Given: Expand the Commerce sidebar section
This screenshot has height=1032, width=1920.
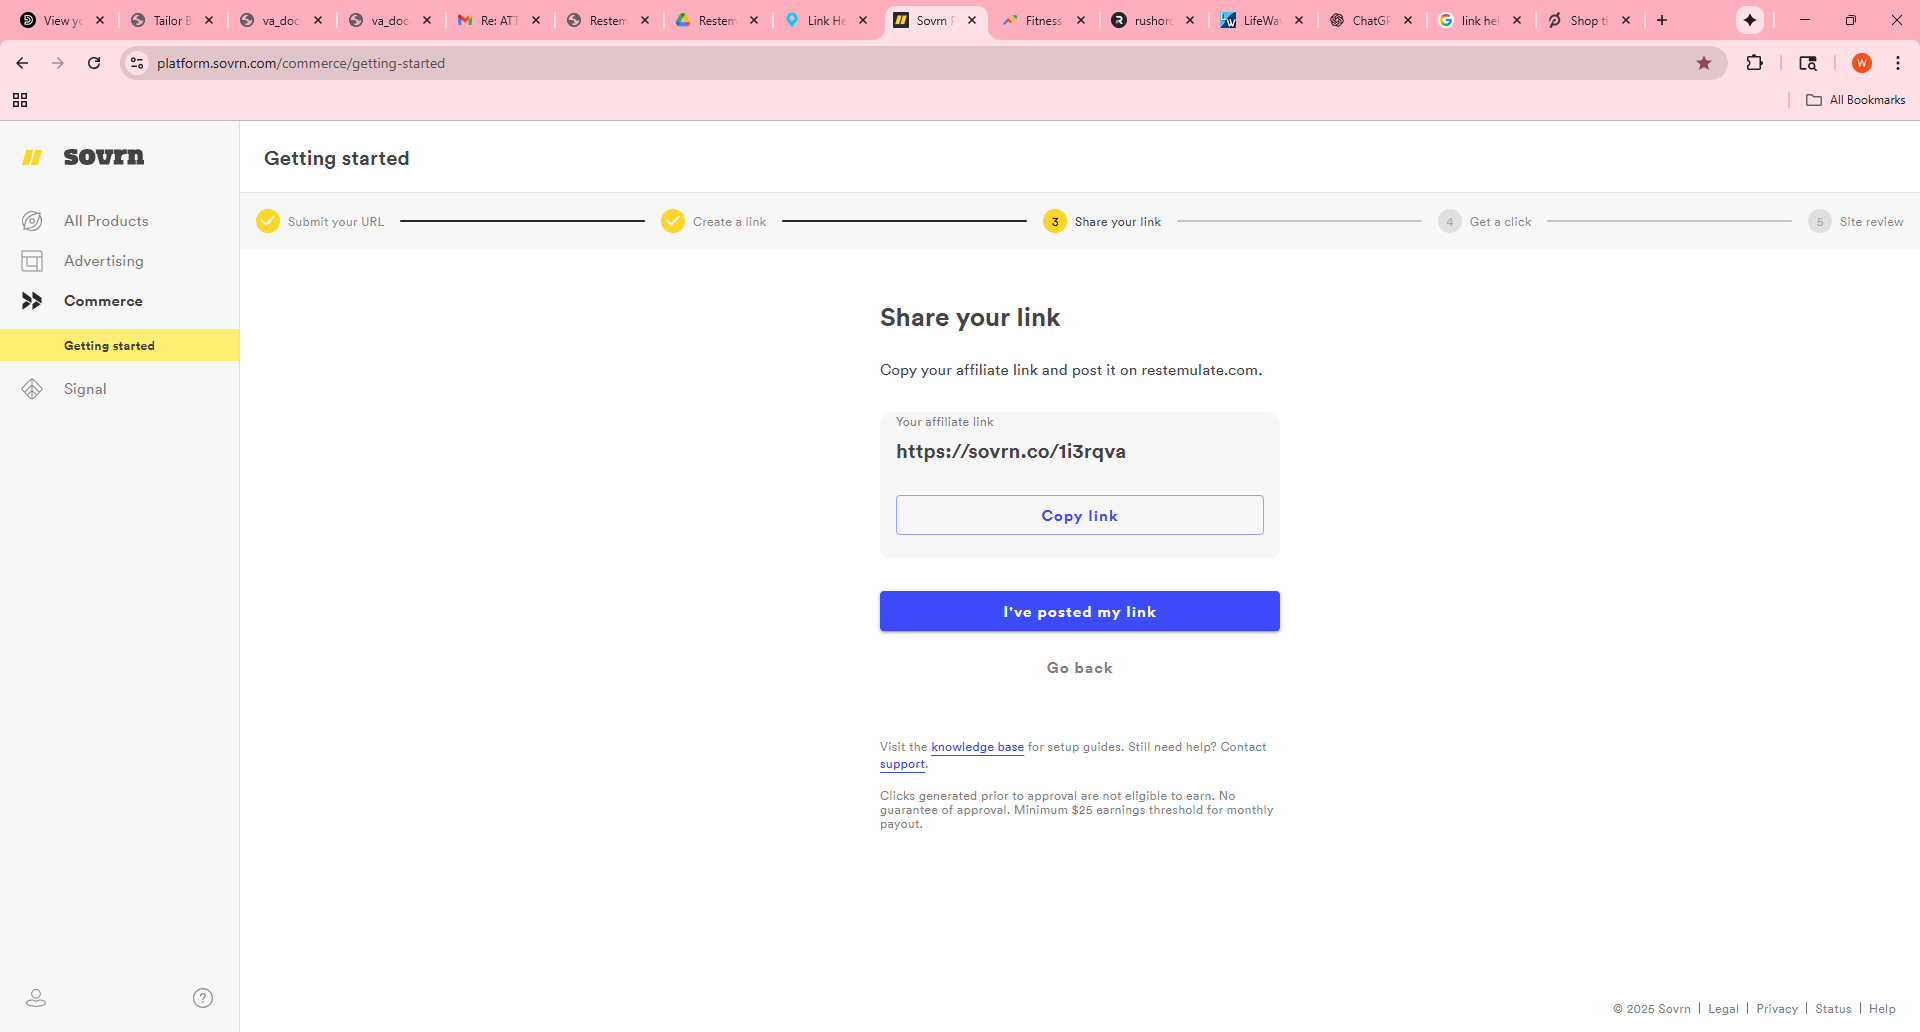Looking at the screenshot, I should (103, 301).
